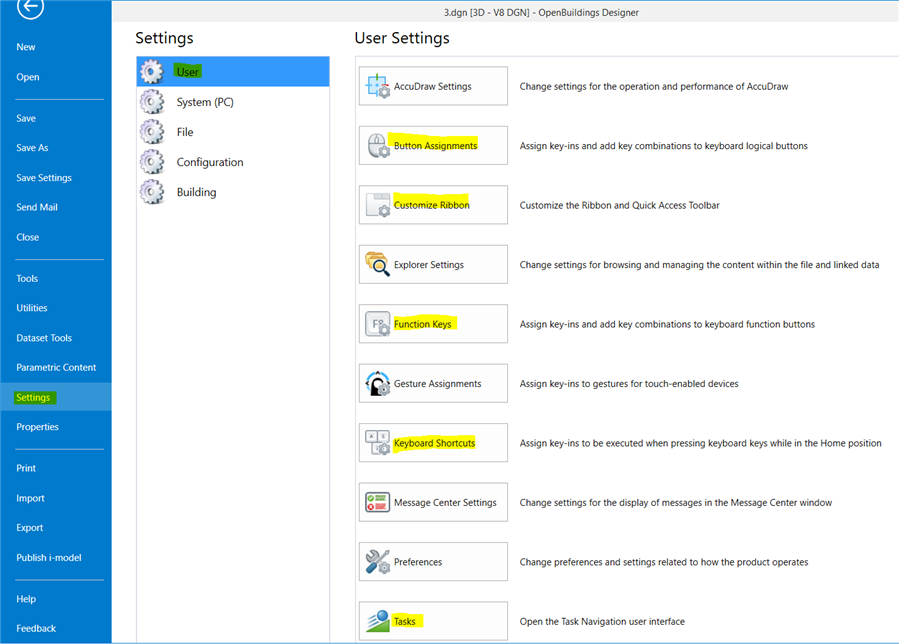
Task: Click text 'Open the Task Navigation user interface'
Action: pyautogui.click(x=602, y=622)
